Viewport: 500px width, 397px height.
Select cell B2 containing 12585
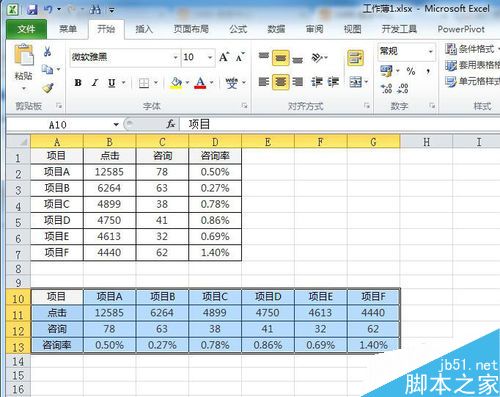109,172
